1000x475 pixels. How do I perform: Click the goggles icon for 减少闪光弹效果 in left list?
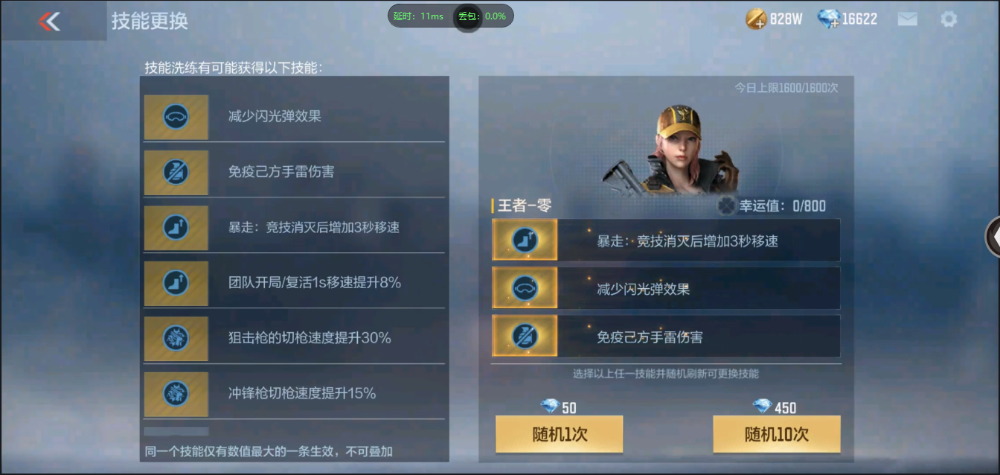[176, 117]
